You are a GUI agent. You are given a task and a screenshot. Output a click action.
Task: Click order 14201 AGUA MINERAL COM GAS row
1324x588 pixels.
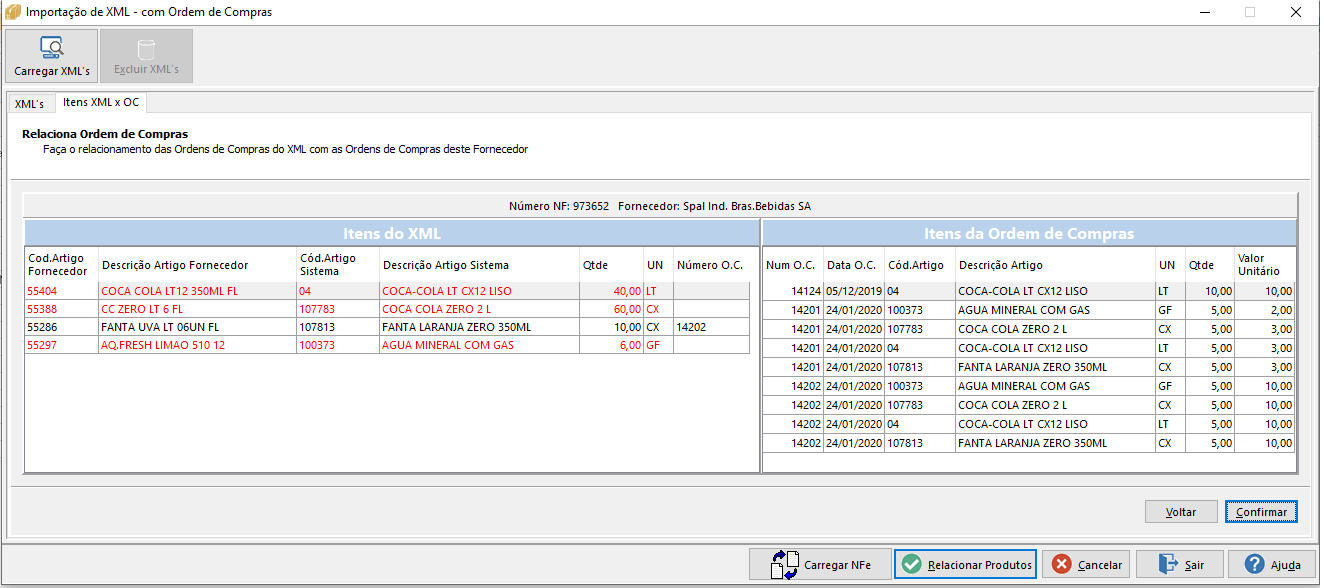[1029, 310]
